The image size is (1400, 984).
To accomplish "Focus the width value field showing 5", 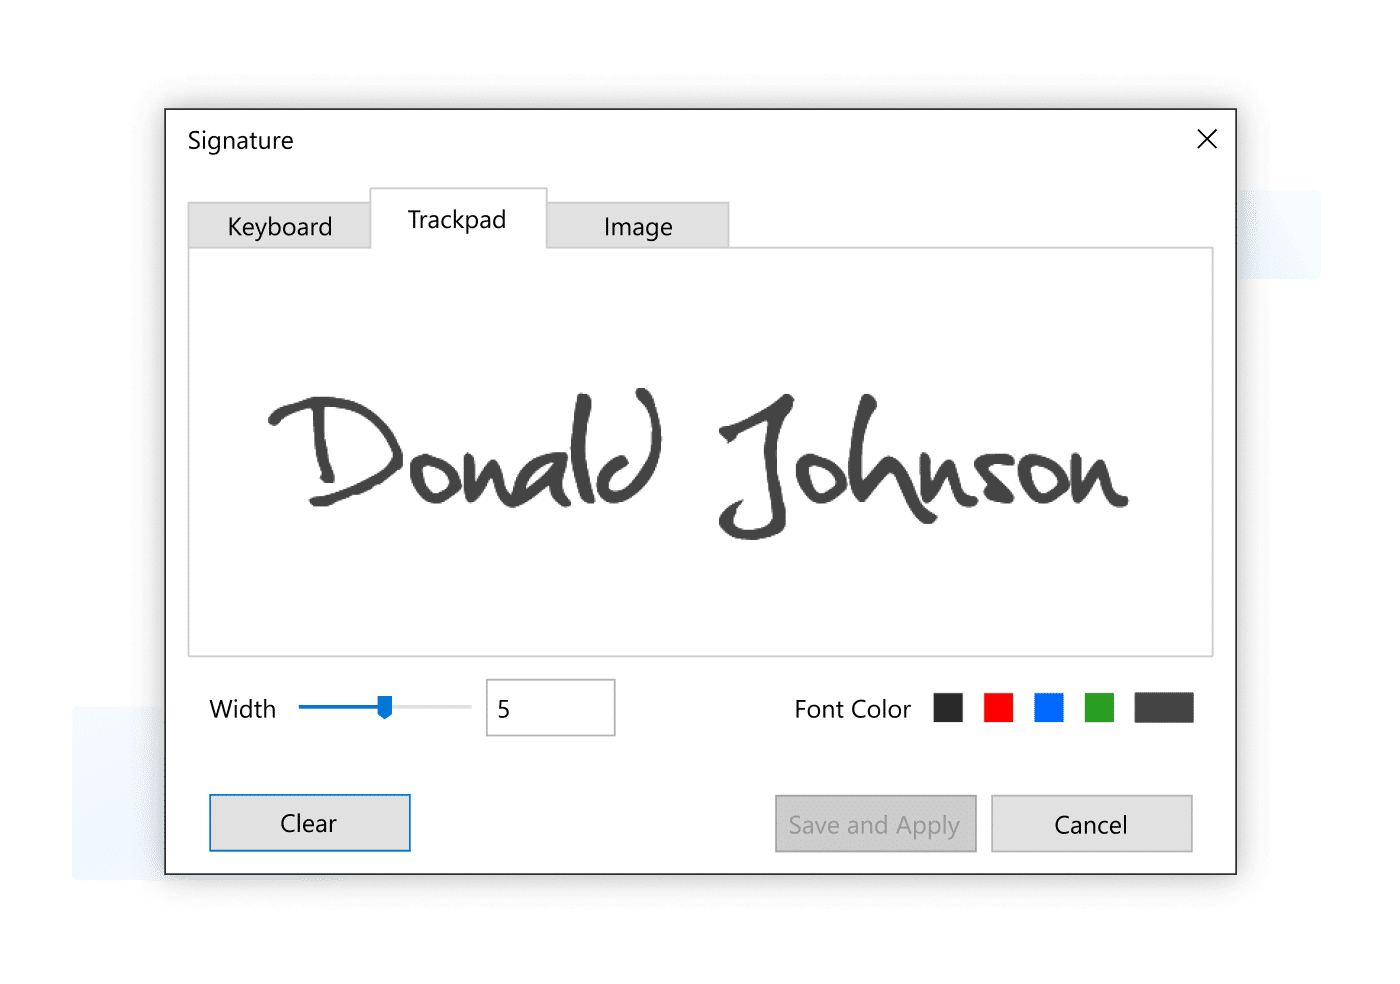I will (550, 708).
